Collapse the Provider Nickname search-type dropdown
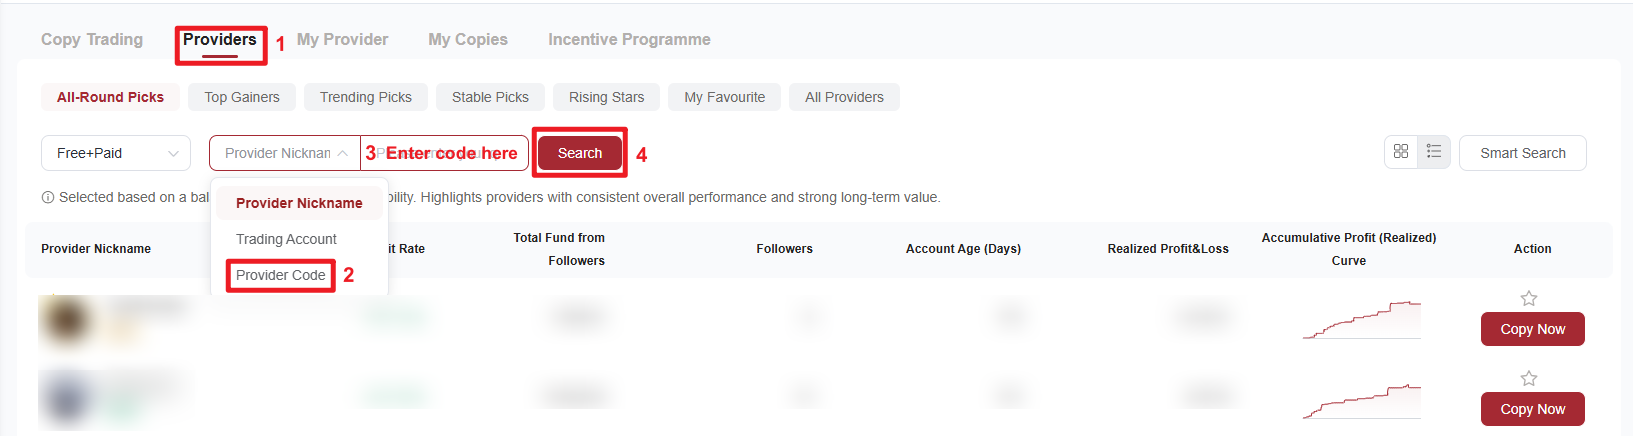Screen dimensions: 1633x436 pyautogui.click(x=285, y=153)
